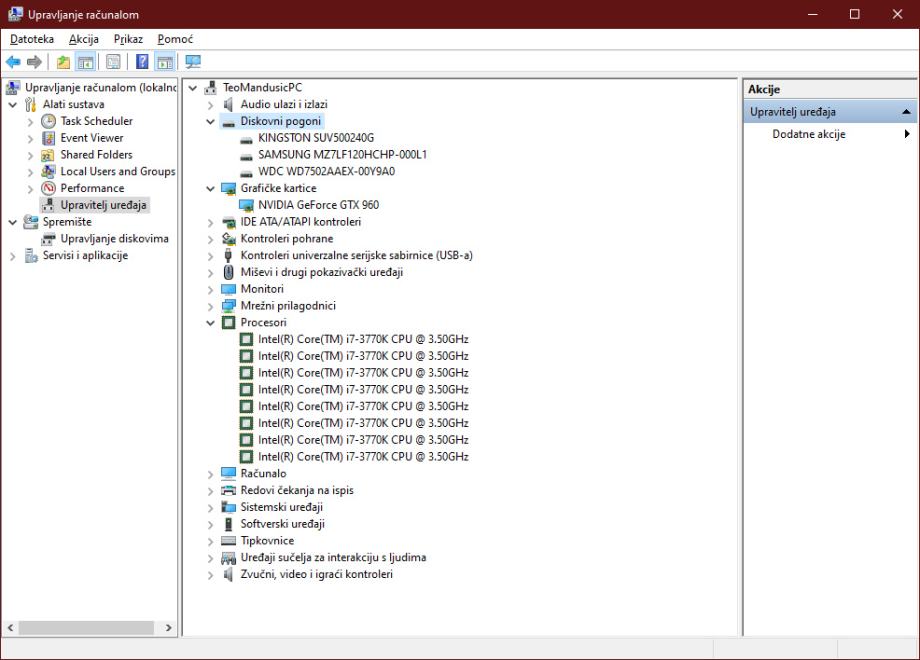The image size is (920, 660).
Task: Expand the IDE ATA/ATAPI kontroleri category
Action: pos(211,222)
